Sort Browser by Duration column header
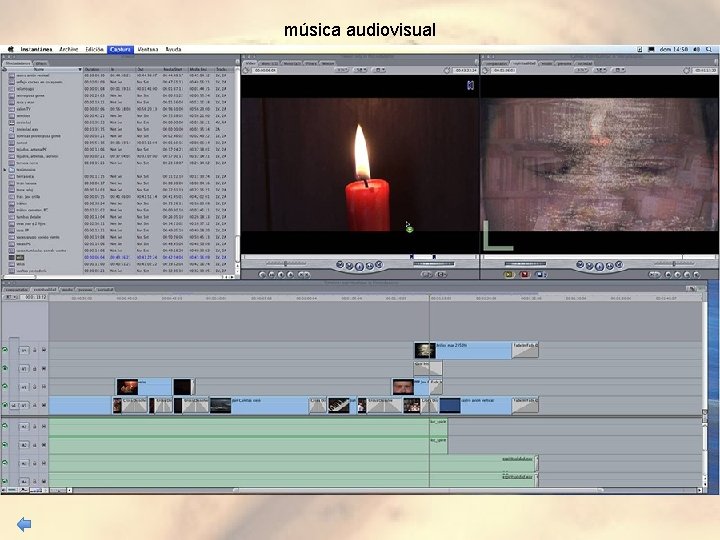720x540 pixels. [96, 69]
